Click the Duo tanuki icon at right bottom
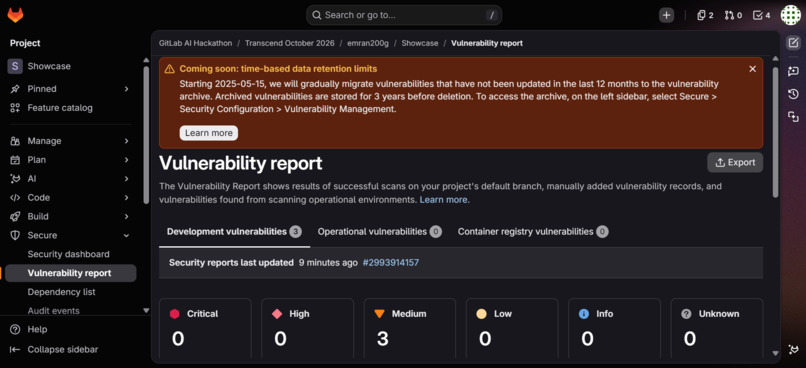Screen dimensions: 806x368 (793, 349)
